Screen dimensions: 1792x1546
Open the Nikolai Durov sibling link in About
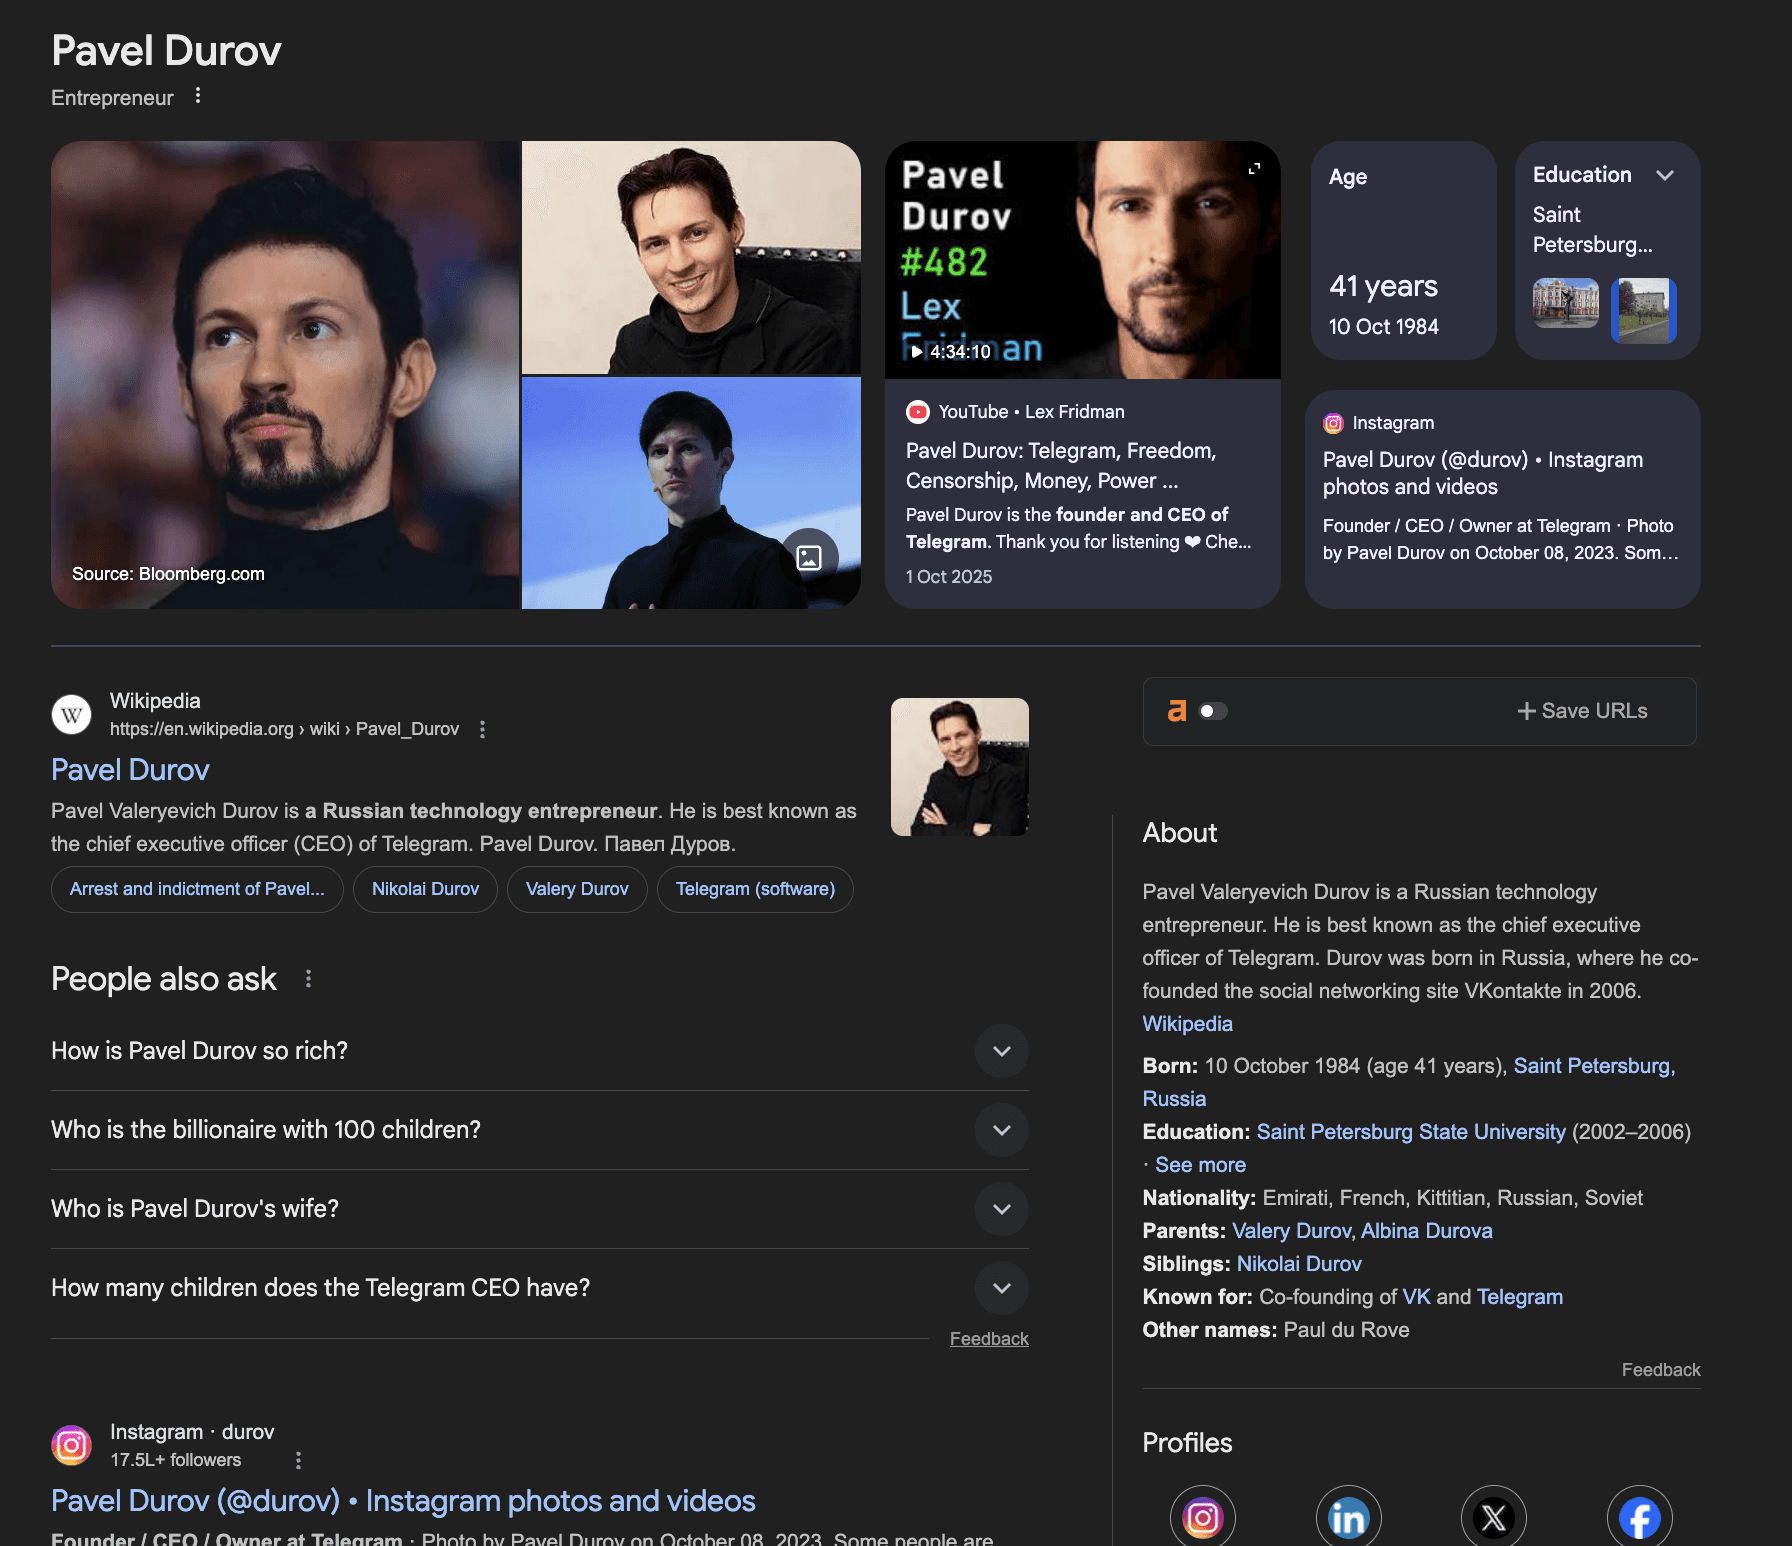[x=1299, y=1264]
